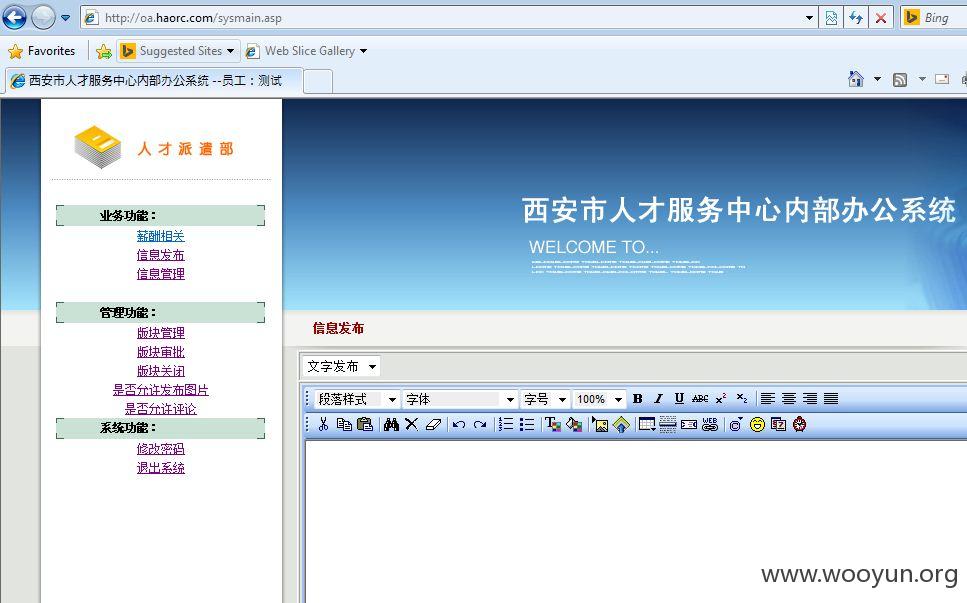Open 版块审批 link

tap(160, 351)
